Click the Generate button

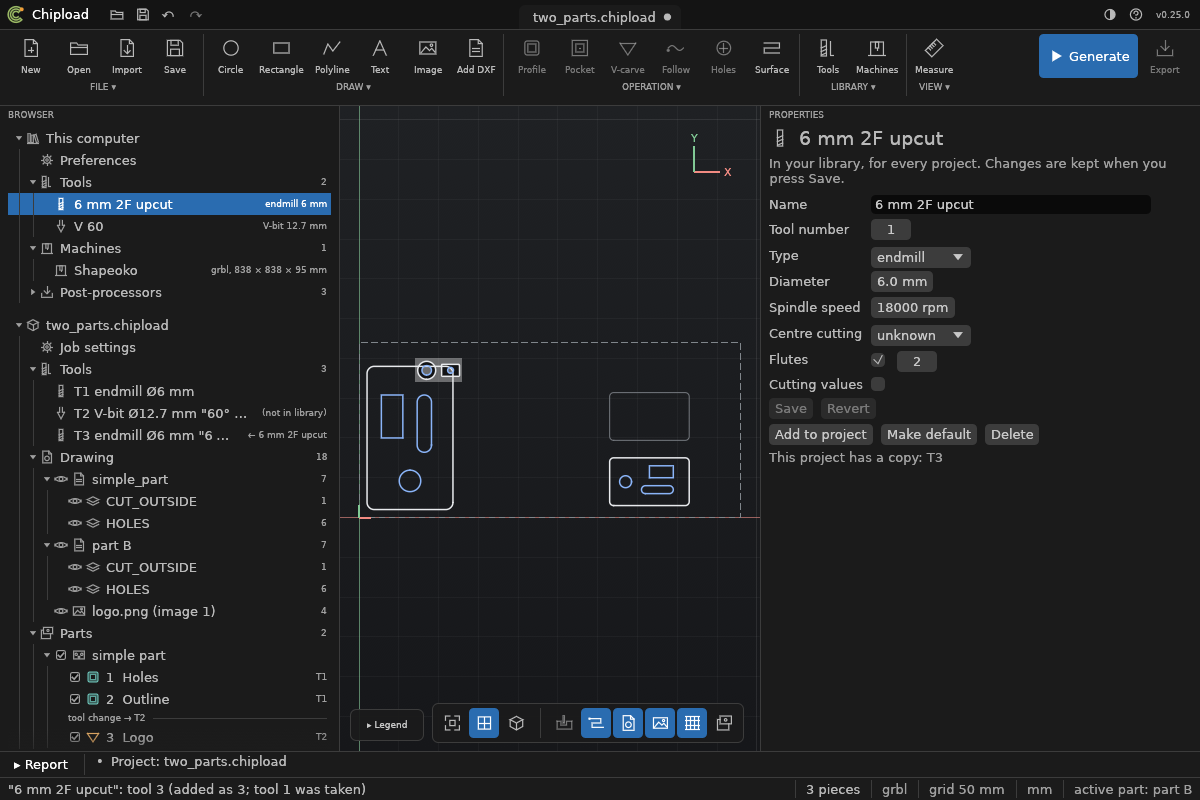[x=1088, y=56]
